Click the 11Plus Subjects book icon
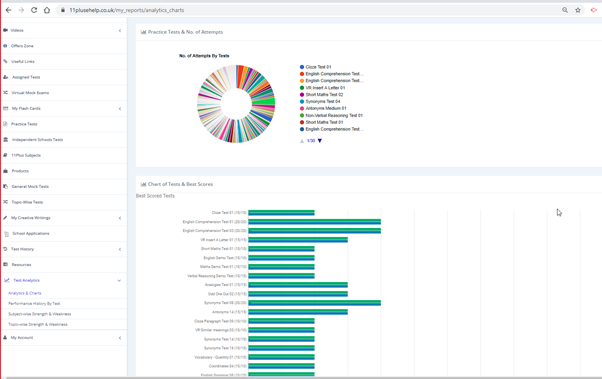 5,155
